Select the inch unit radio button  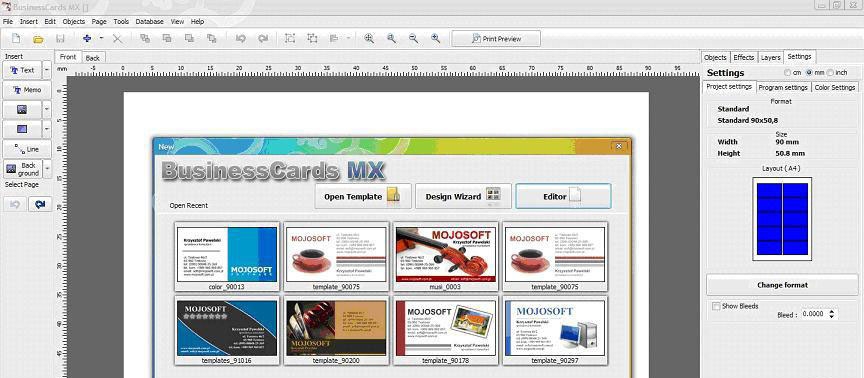[x=830, y=73]
